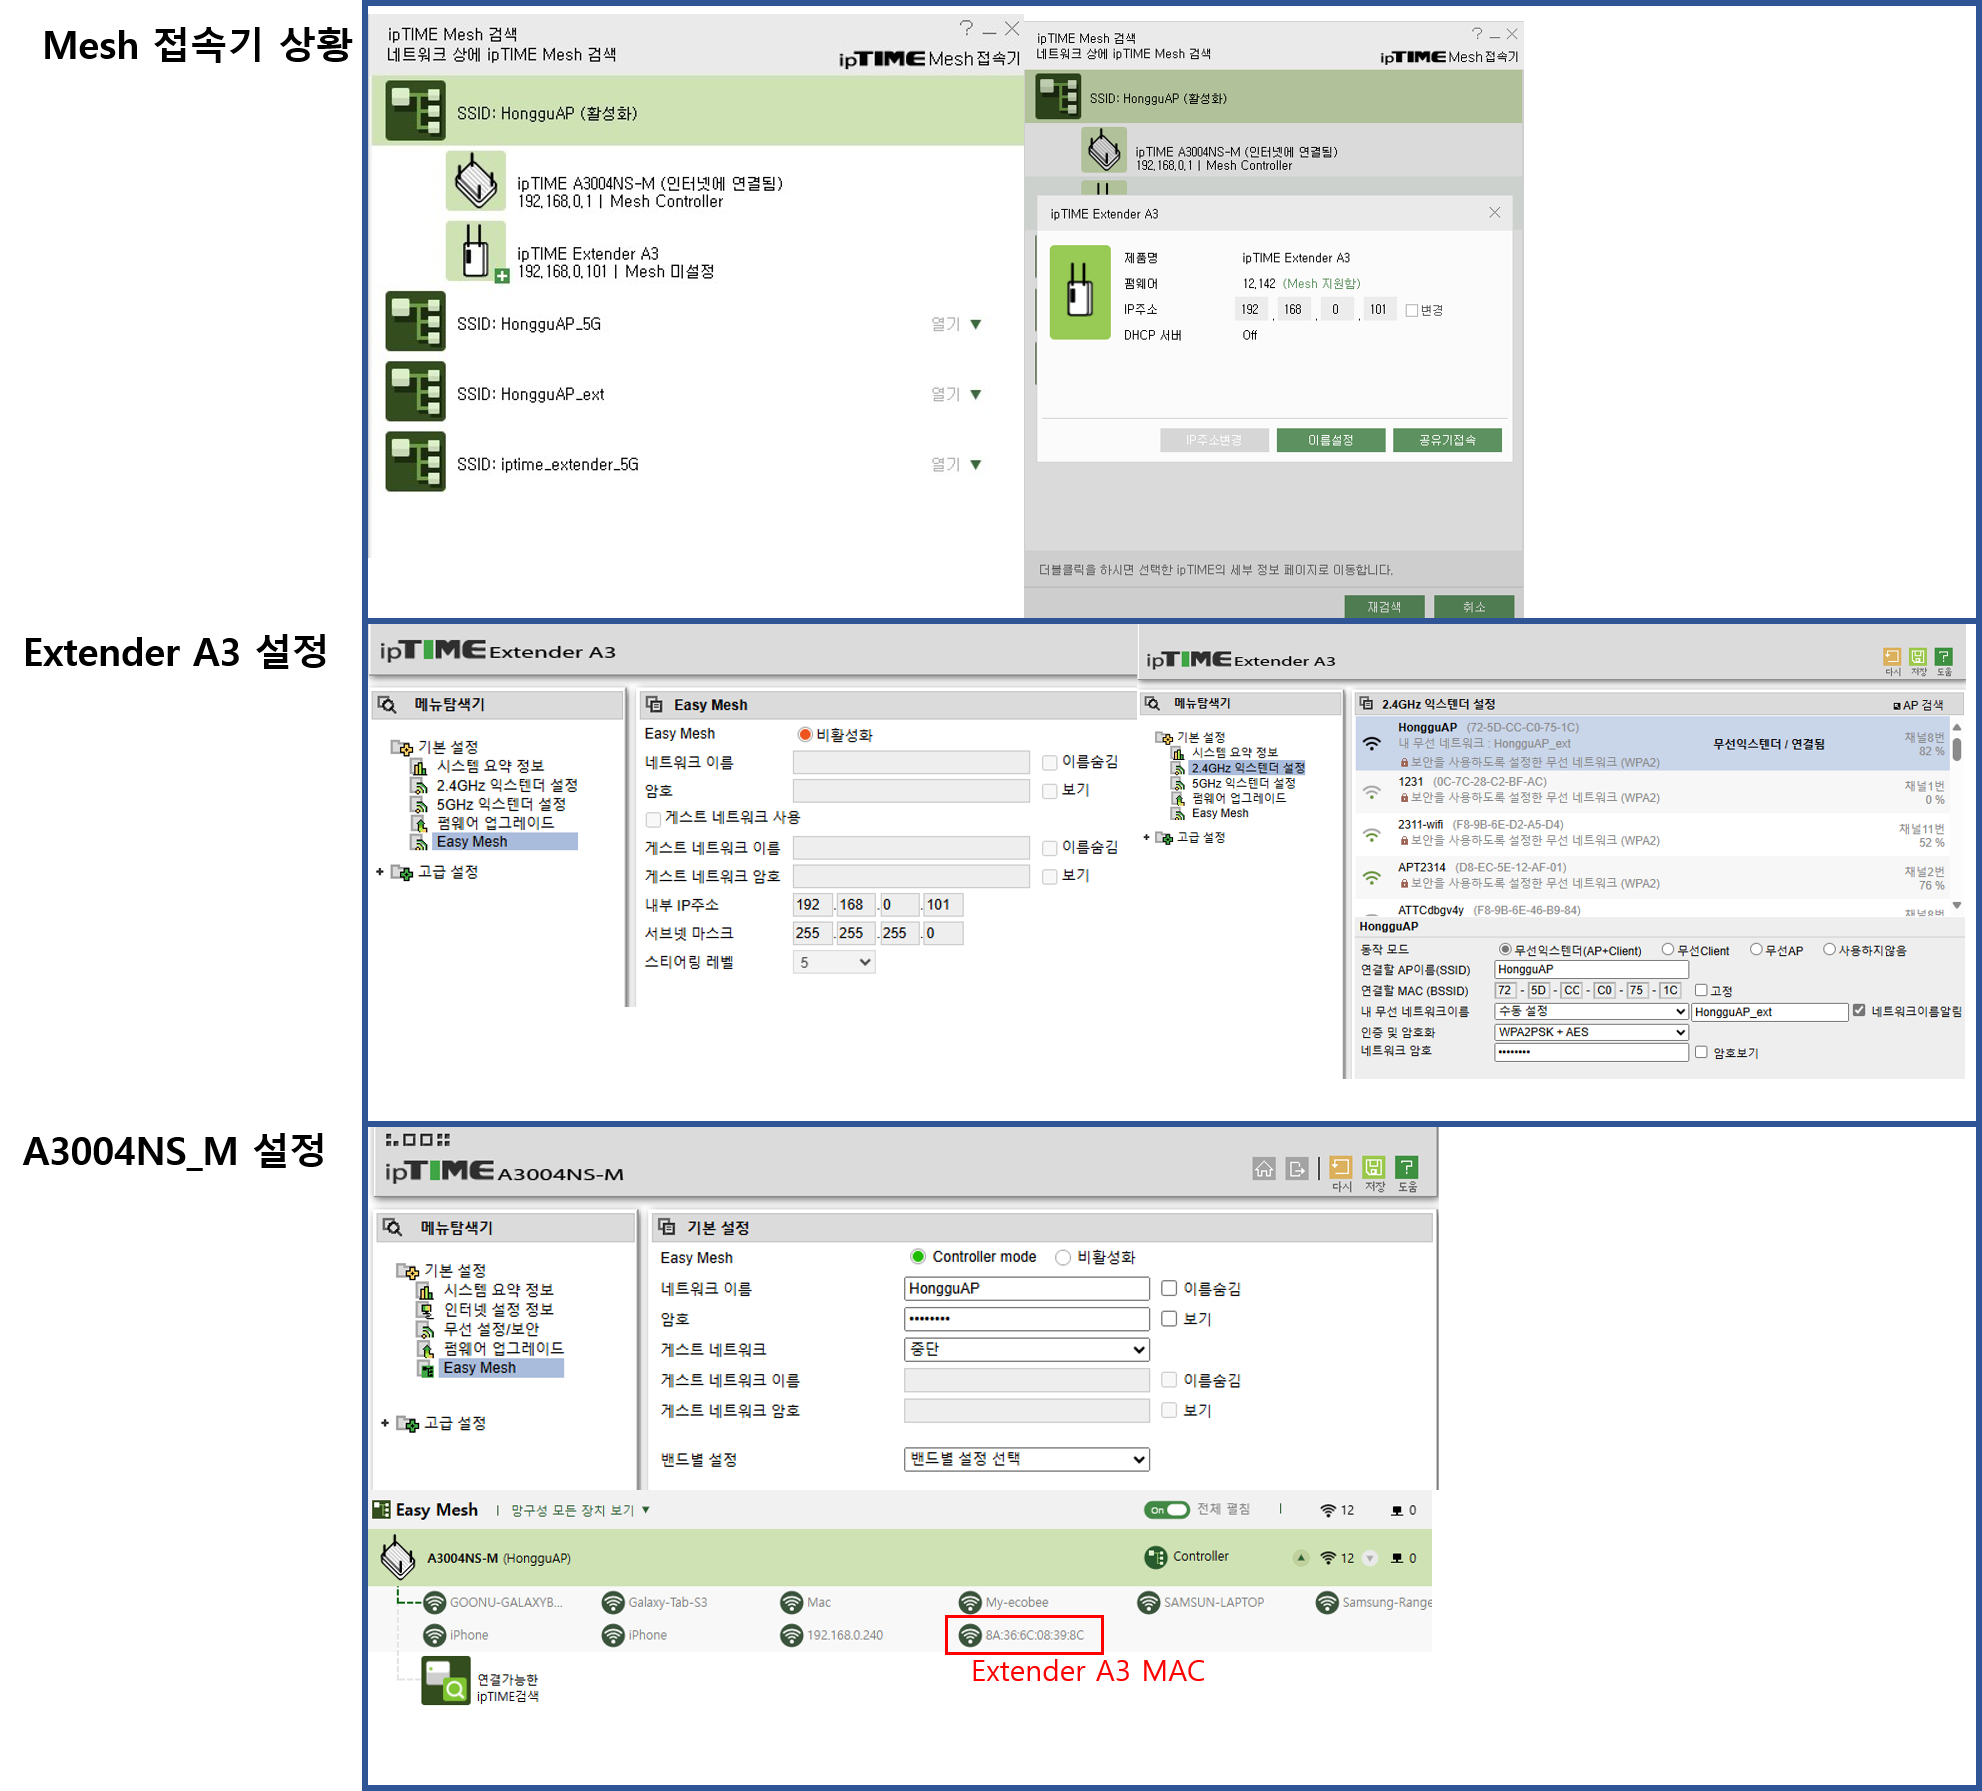Click the network icon beside SSID iptime_extender_5G
1982x1791 pixels.
pos(415,462)
